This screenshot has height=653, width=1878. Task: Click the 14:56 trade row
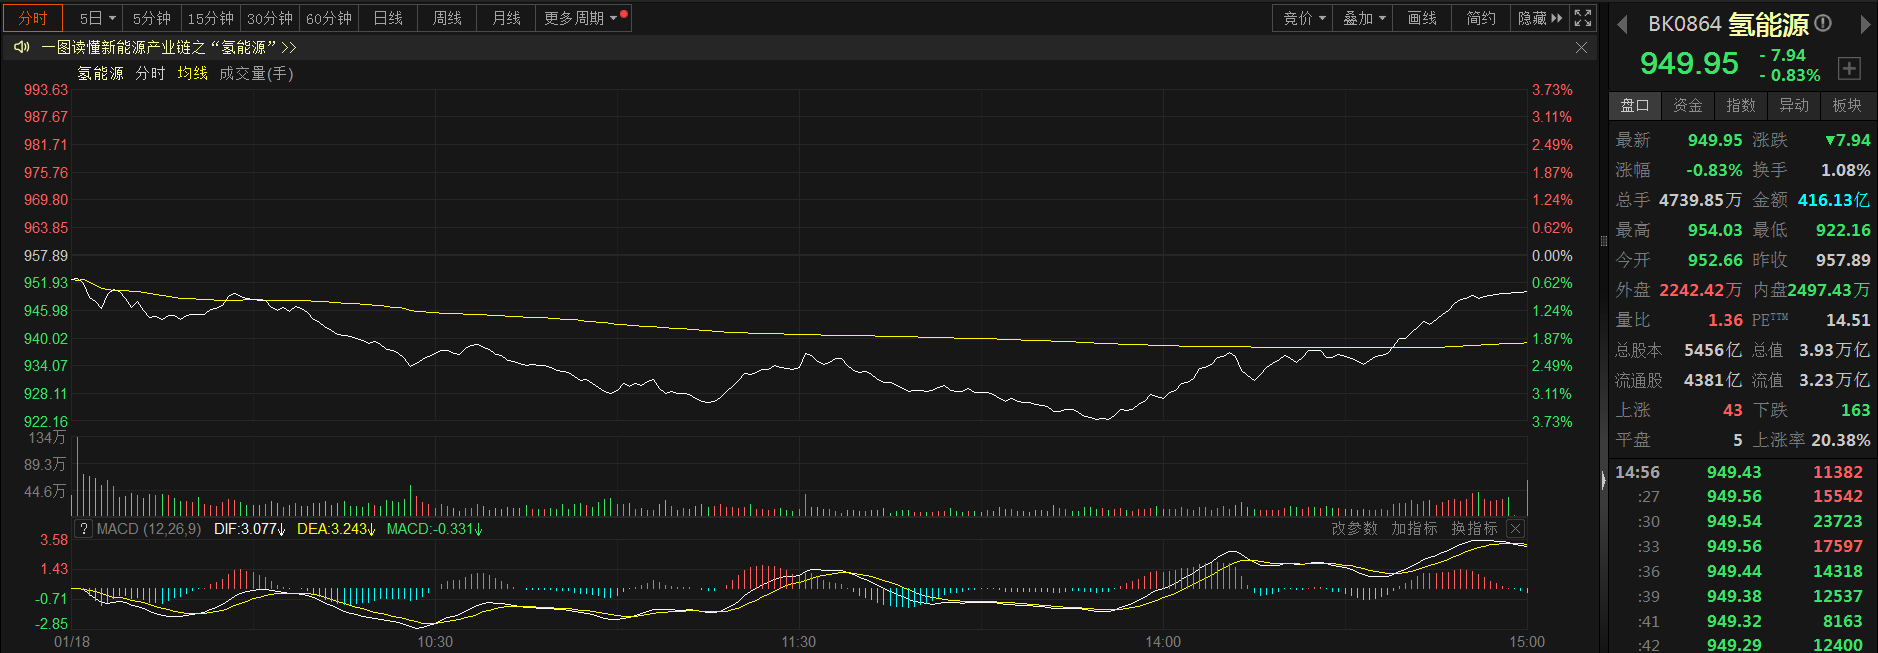(x=1739, y=472)
